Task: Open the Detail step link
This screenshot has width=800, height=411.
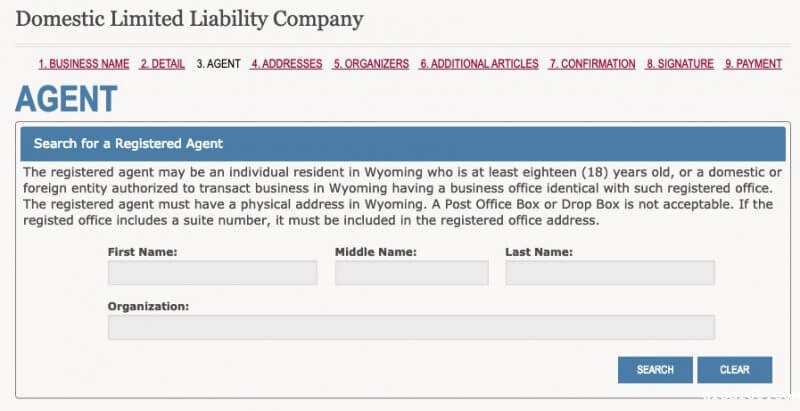Action: pyautogui.click(x=162, y=64)
